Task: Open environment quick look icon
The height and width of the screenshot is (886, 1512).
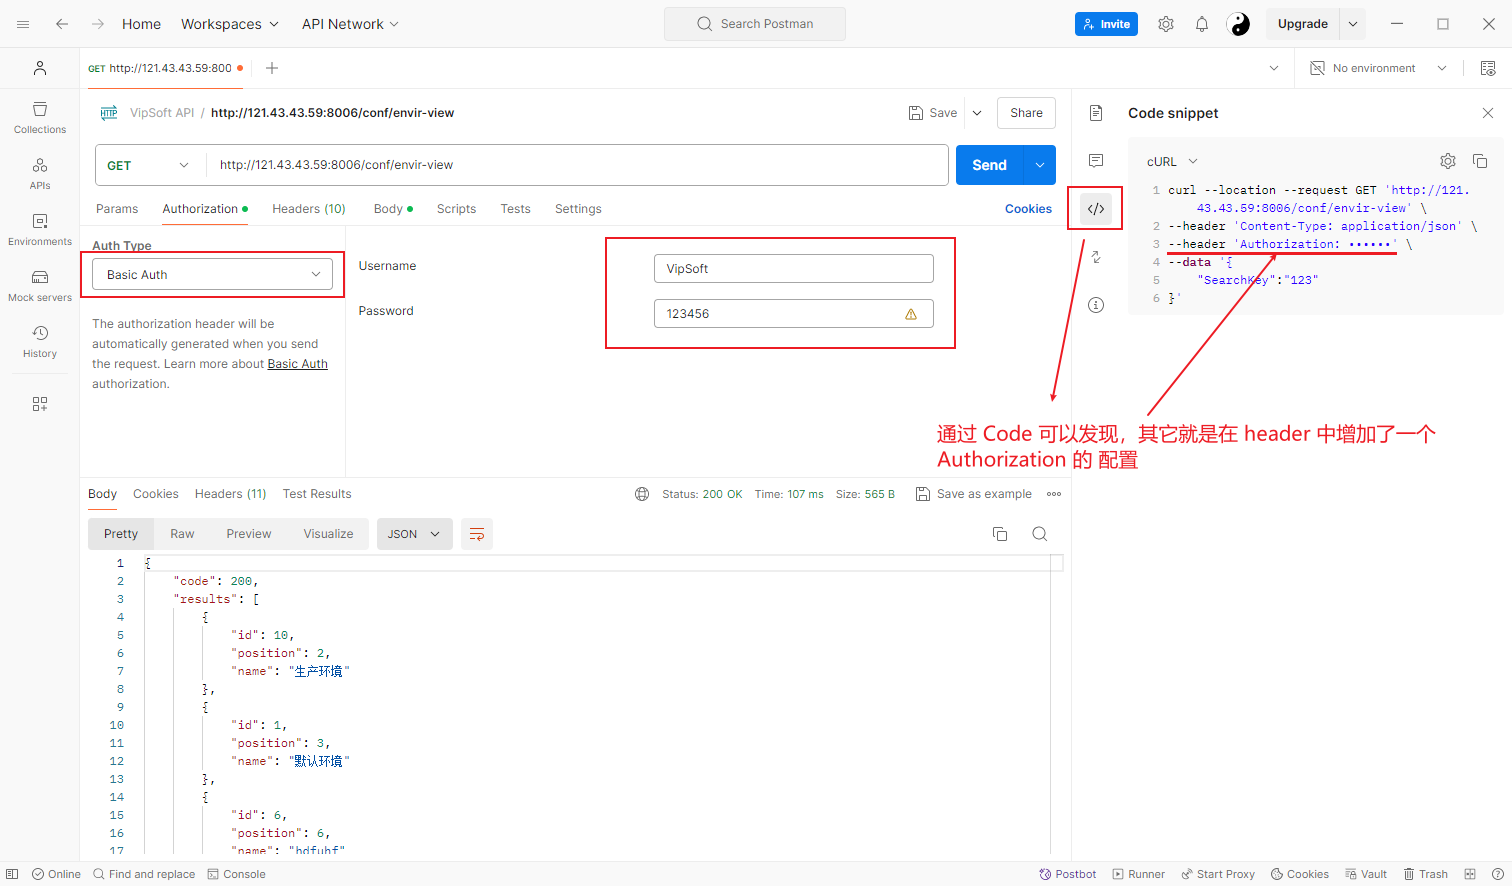Action: click(x=1488, y=68)
